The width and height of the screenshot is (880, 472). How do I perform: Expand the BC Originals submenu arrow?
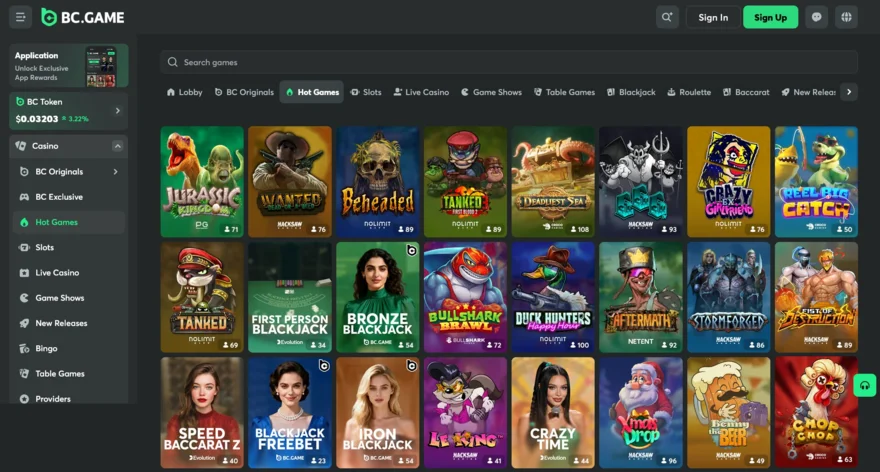[116, 172]
